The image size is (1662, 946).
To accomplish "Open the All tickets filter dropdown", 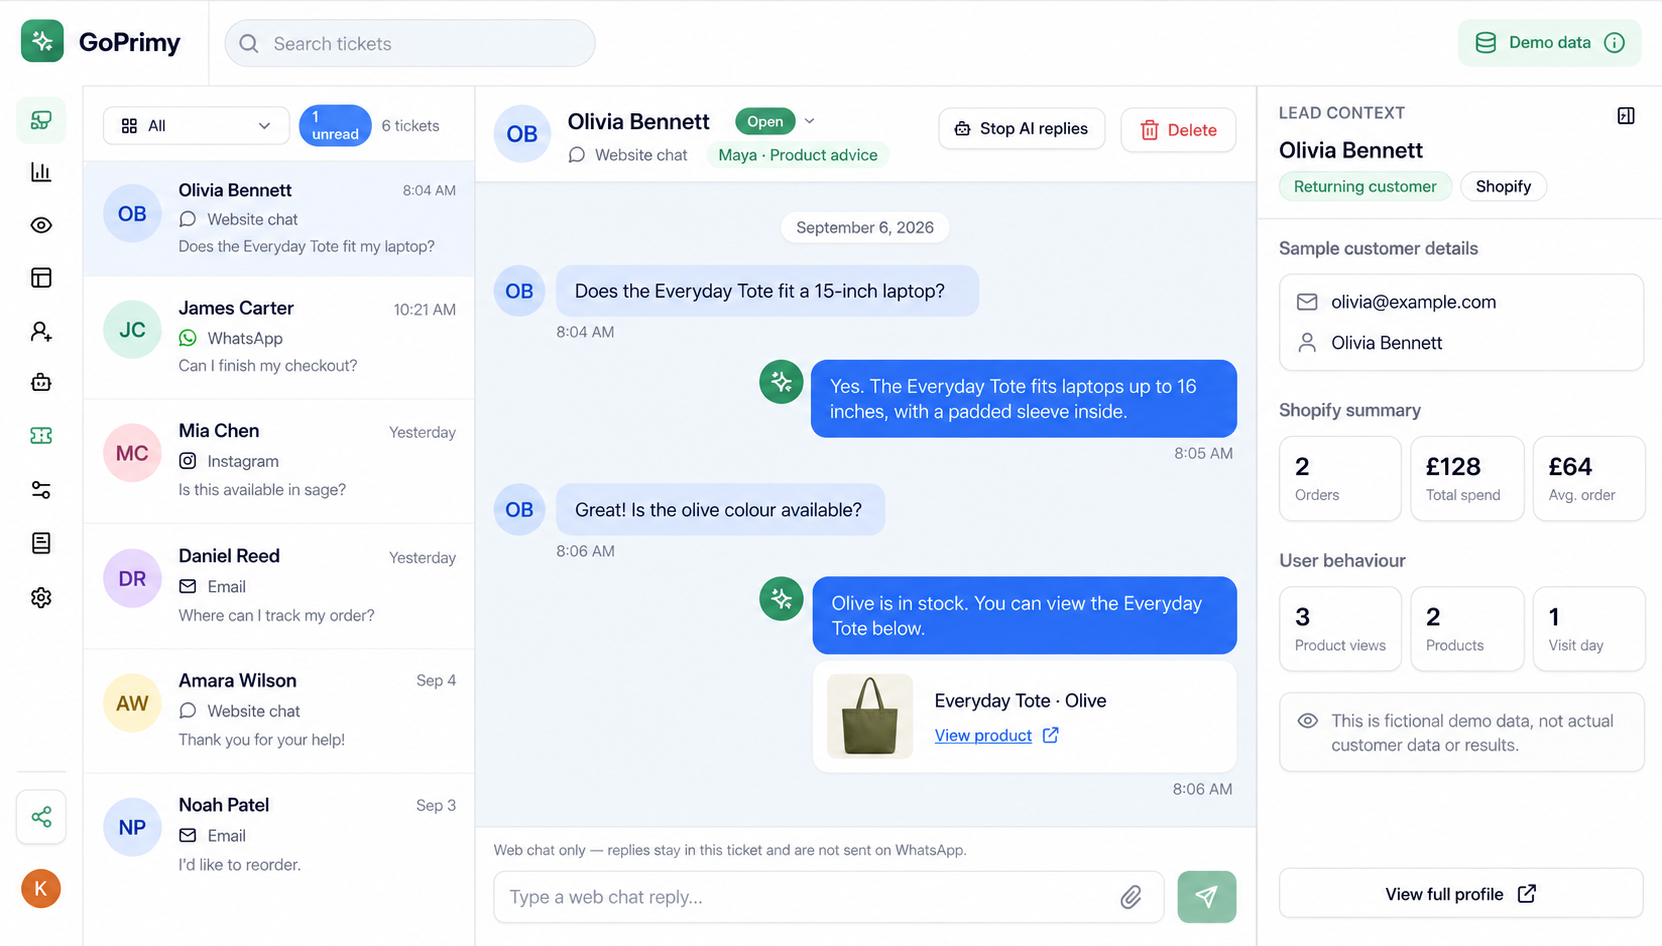I will 196,126.
